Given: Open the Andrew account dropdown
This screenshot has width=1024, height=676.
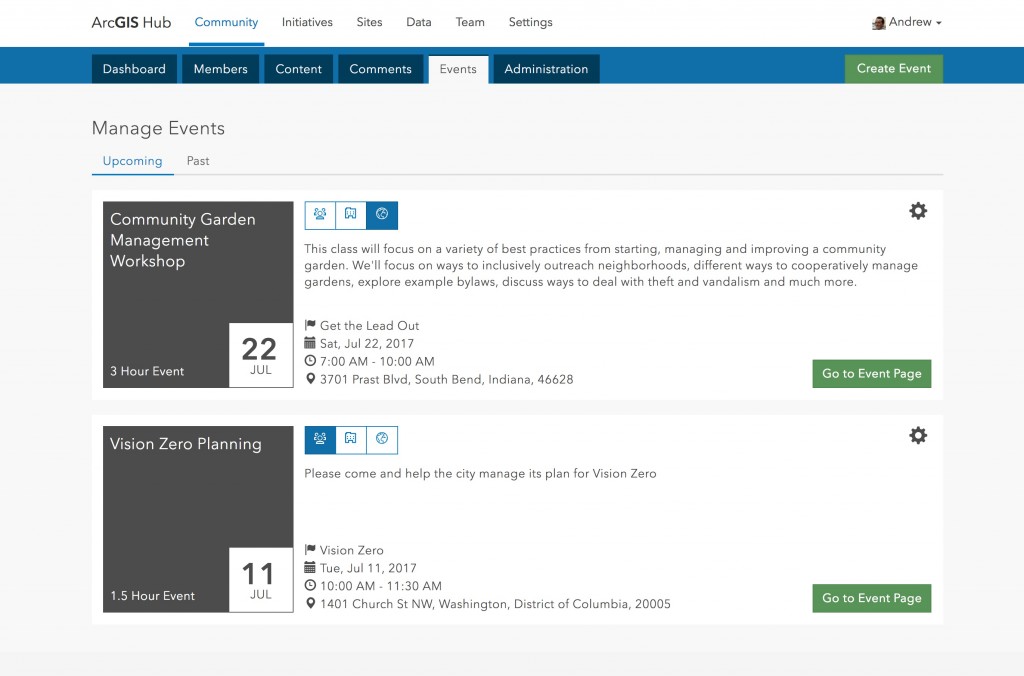Looking at the screenshot, I should [906, 22].
